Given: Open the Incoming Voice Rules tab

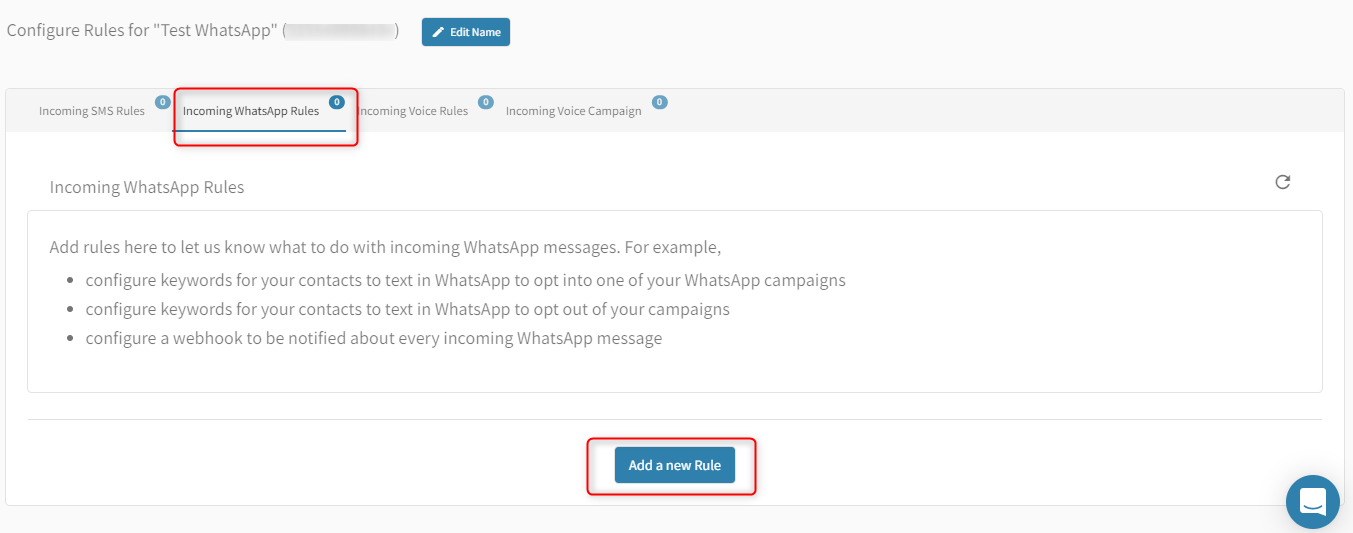Looking at the screenshot, I should tap(415, 111).
